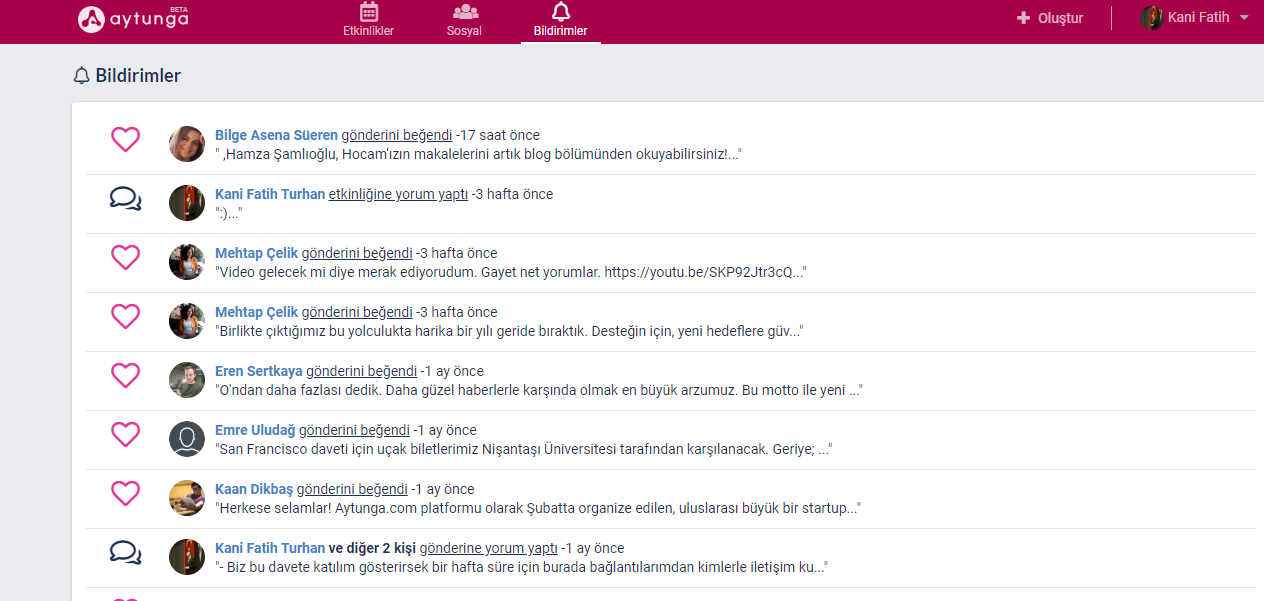Select the Bildirimler tab label
Image resolution: width=1264 pixels, height=601 pixels.
pyautogui.click(x=561, y=31)
